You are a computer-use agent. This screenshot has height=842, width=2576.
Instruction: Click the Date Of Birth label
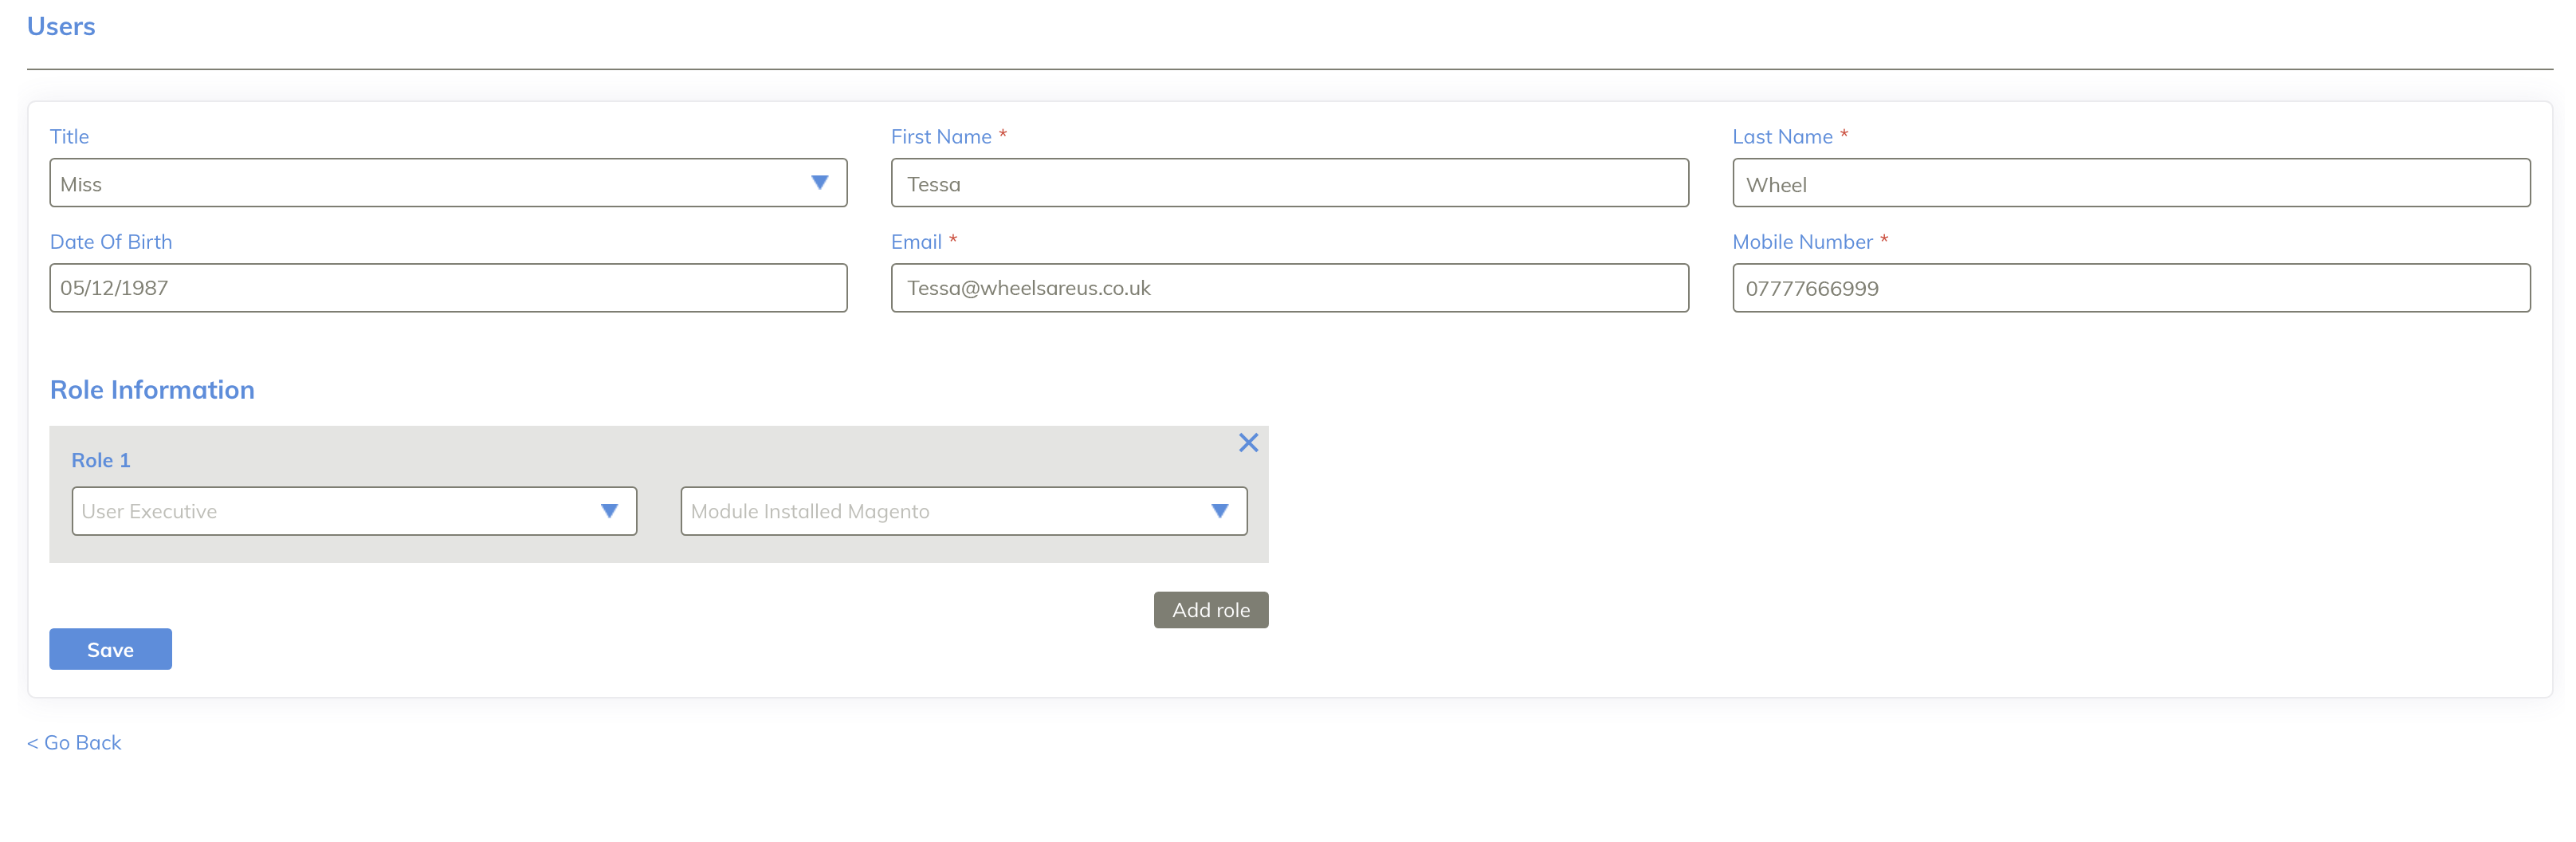pyautogui.click(x=111, y=242)
